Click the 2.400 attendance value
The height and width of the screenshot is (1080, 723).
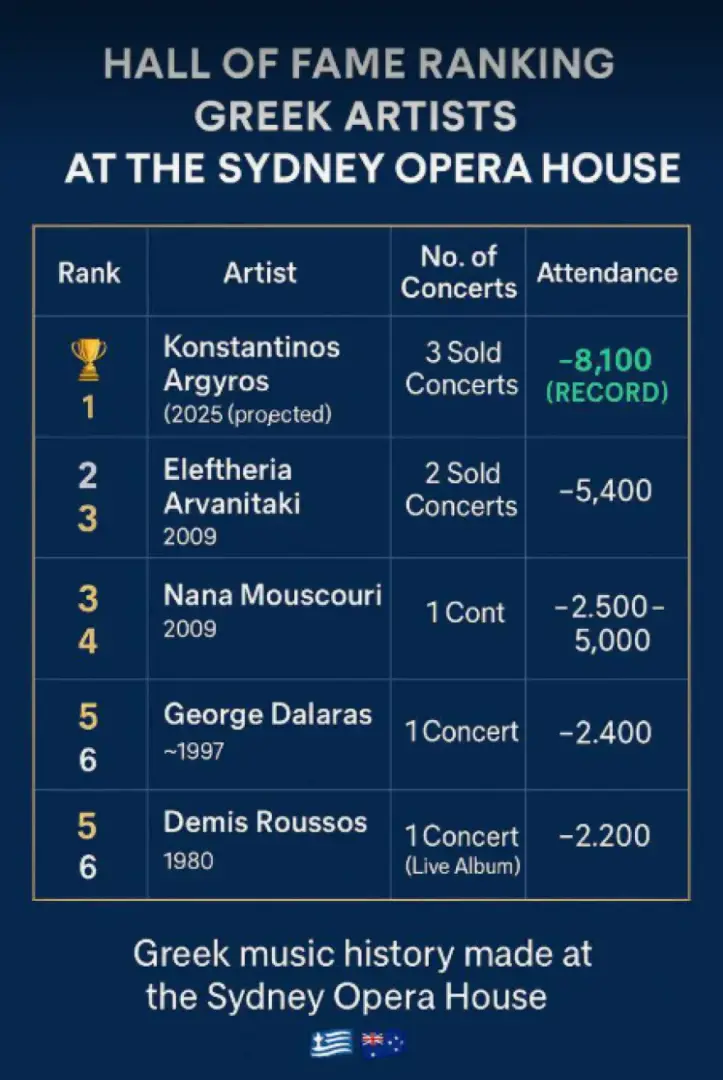606,733
